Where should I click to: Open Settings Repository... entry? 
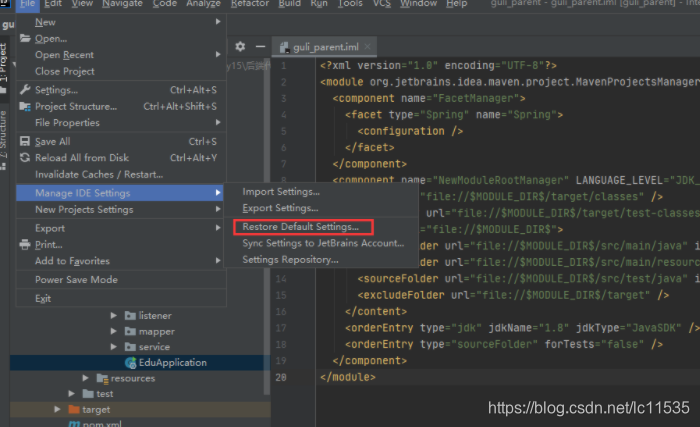tap(290, 260)
